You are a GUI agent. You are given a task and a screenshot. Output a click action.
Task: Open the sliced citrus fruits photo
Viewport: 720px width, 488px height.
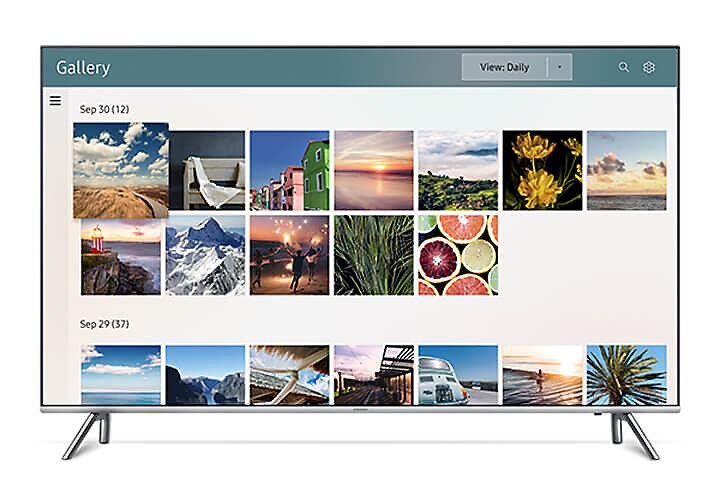[x=458, y=255]
